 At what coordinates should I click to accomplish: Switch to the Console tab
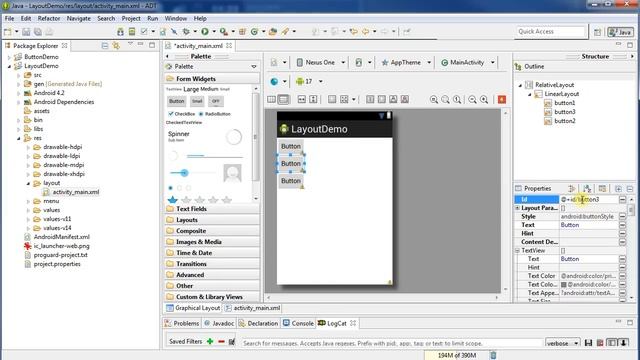tap(298, 323)
